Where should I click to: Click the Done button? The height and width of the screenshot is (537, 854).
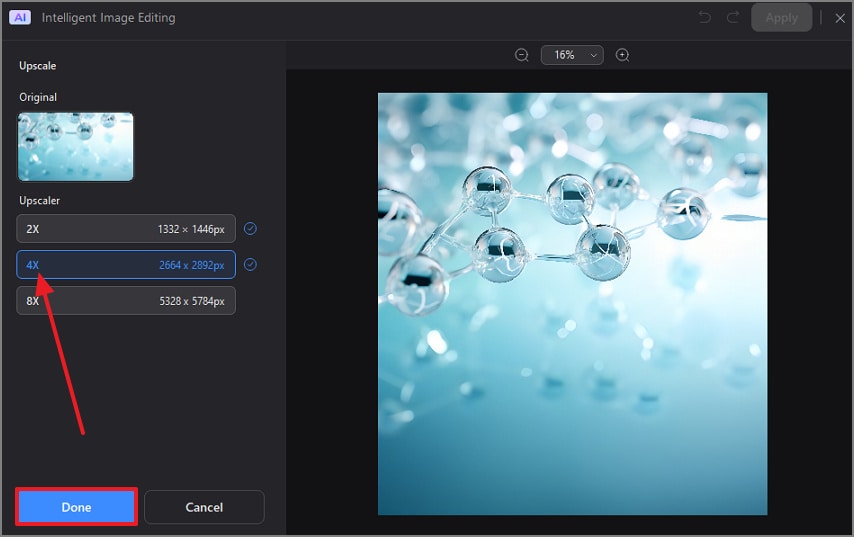pos(76,507)
